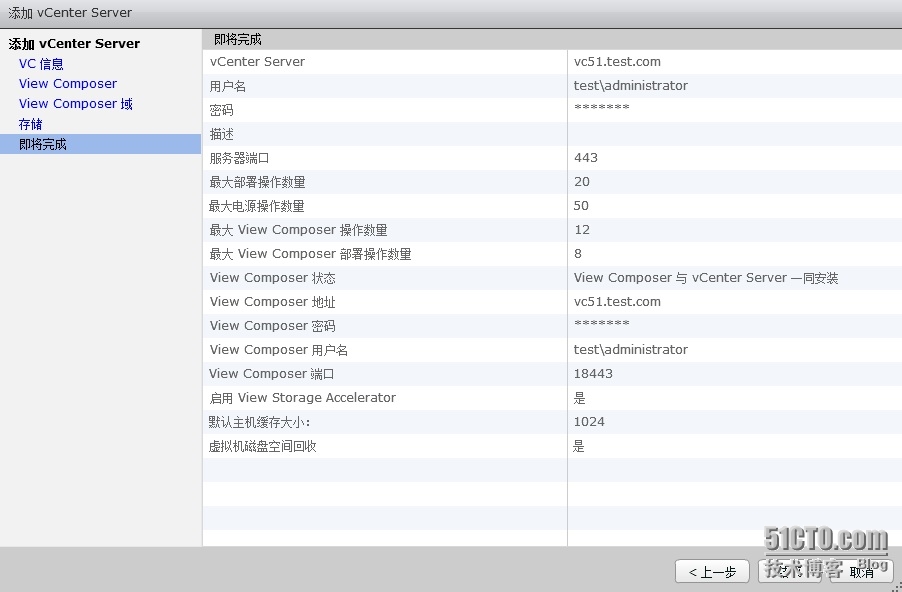Jump to the 存储 step
The height and width of the screenshot is (592, 902).
click(x=30, y=124)
